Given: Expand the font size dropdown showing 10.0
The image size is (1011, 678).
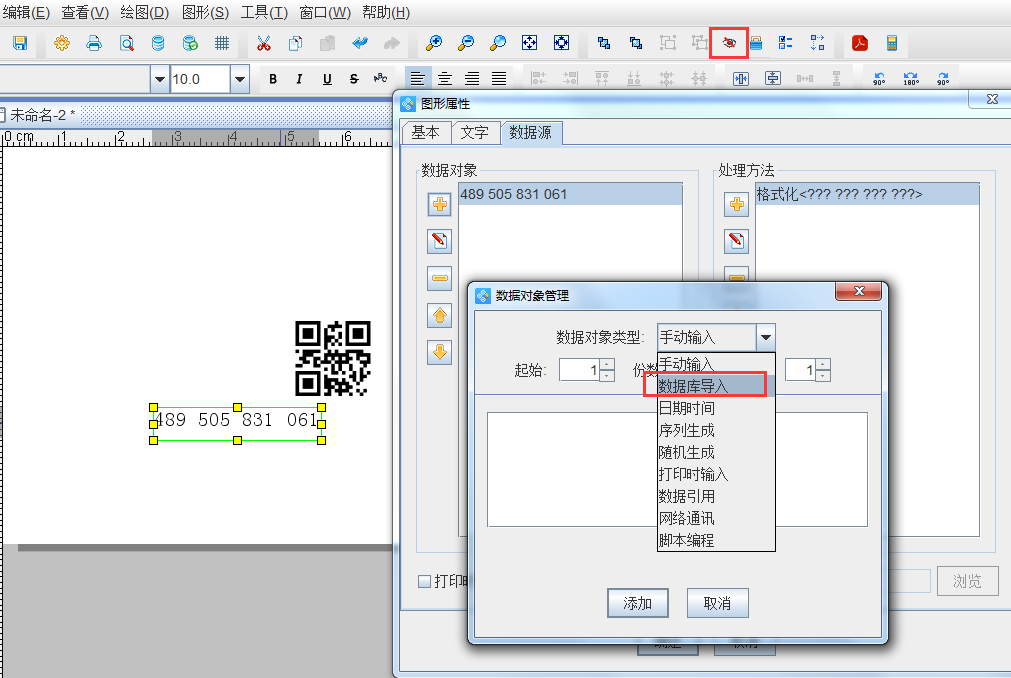Looking at the screenshot, I should click(239, 79).
